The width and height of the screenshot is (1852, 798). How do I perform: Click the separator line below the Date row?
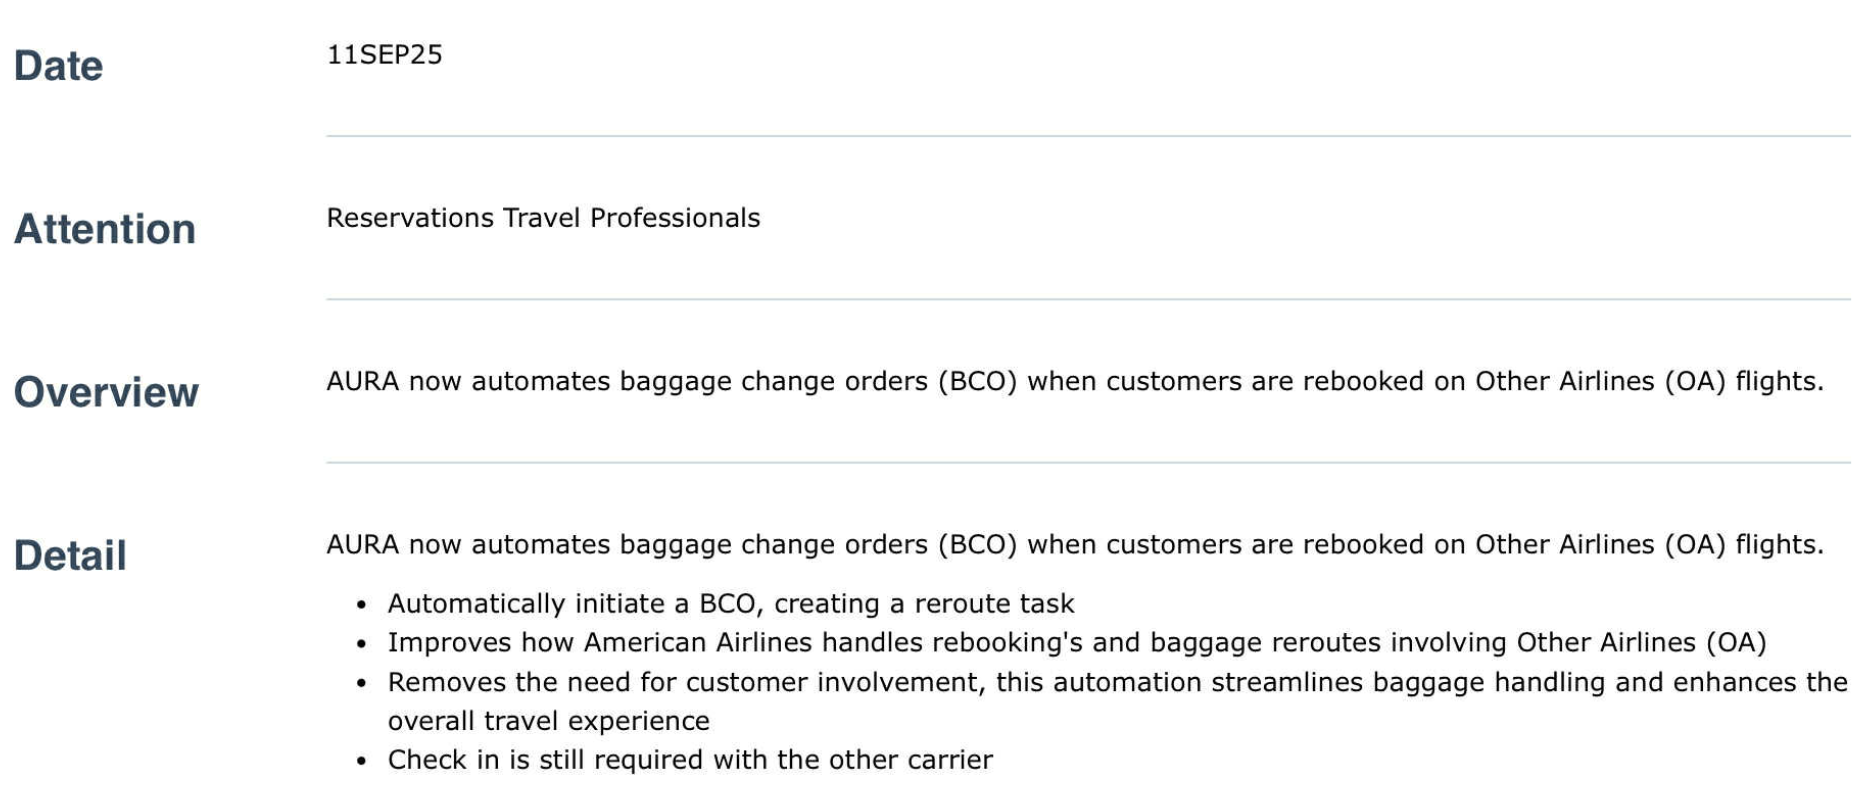[x=1088, y=136]
